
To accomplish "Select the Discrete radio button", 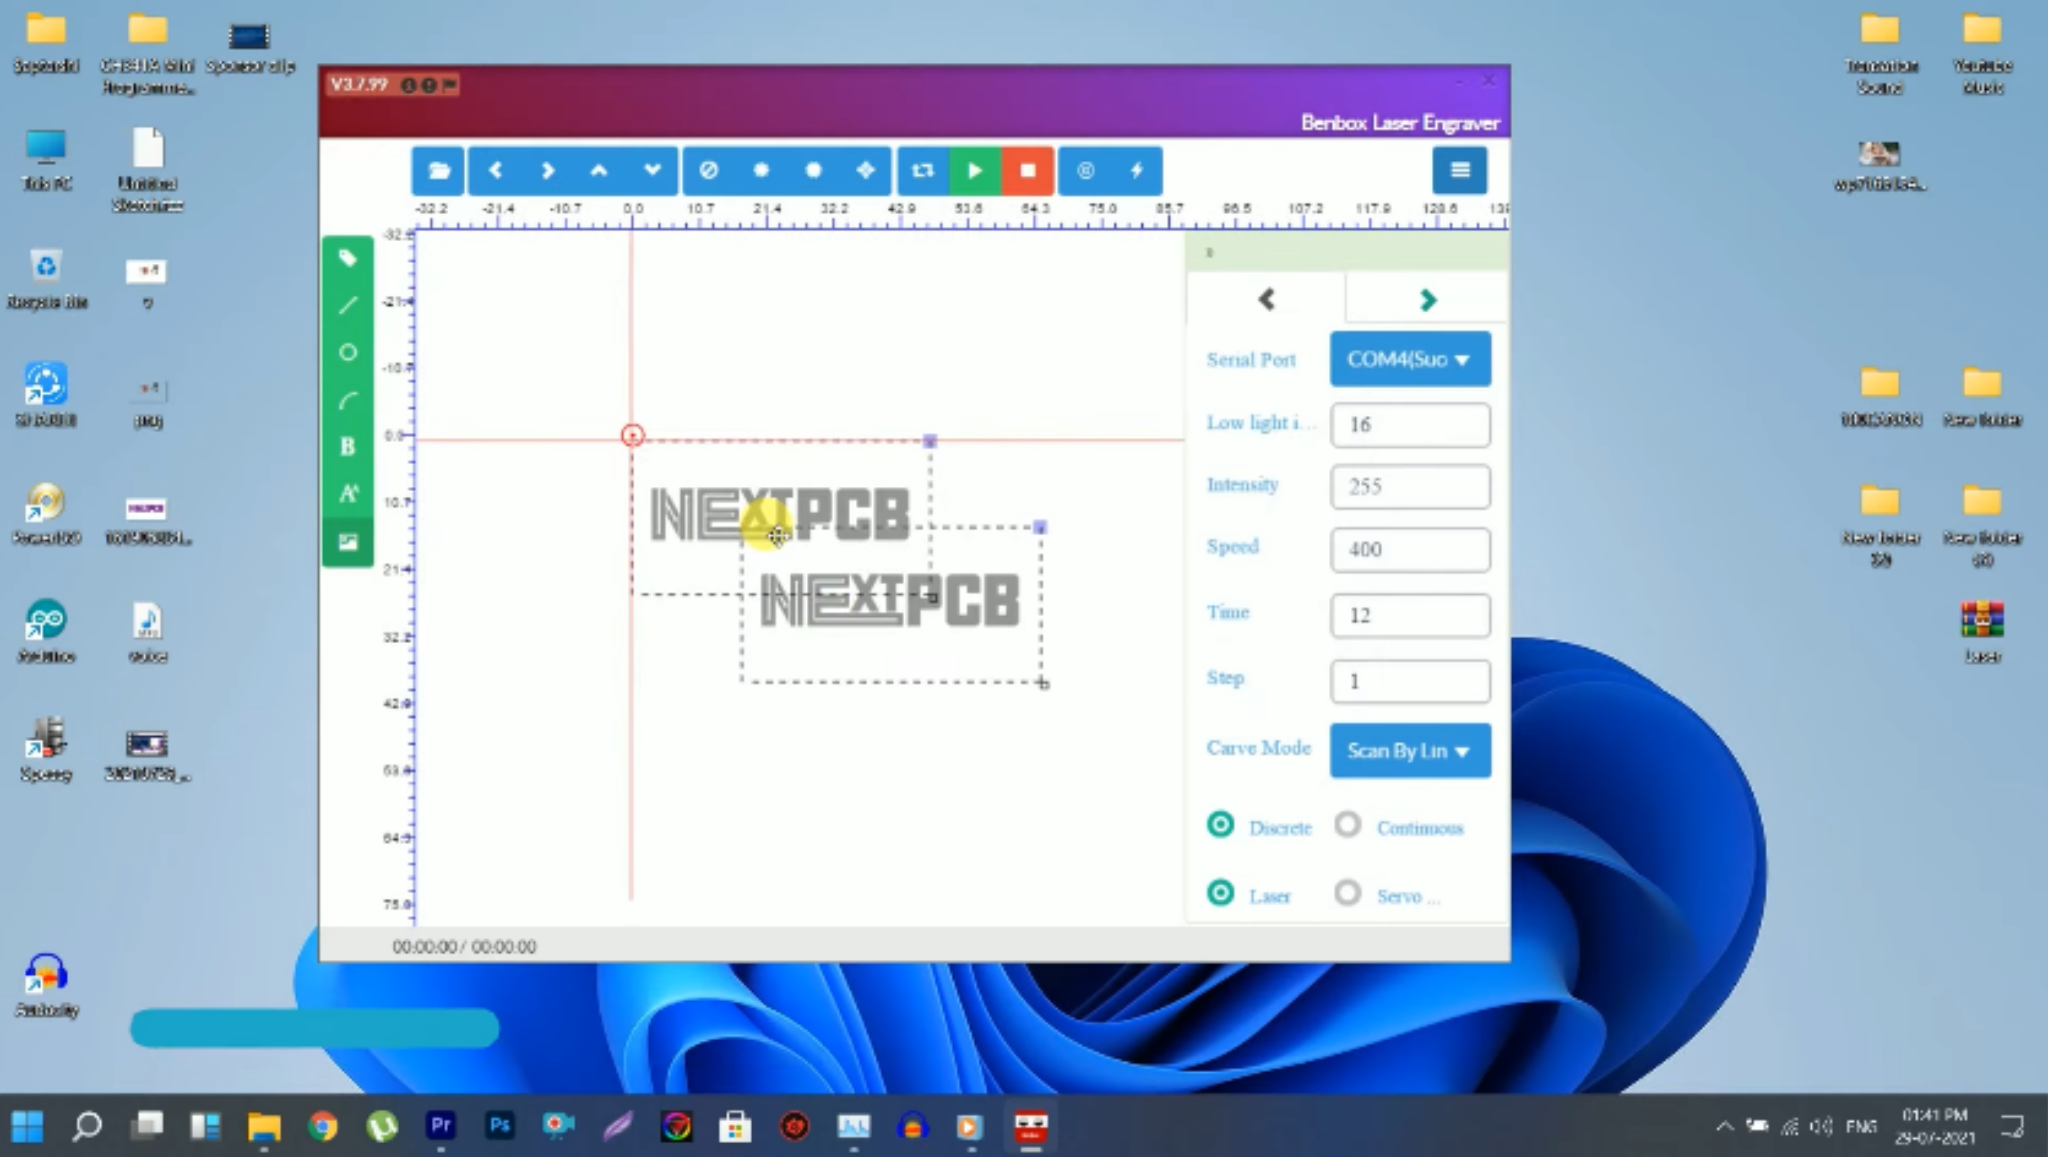I will (x=1220, y=825).
